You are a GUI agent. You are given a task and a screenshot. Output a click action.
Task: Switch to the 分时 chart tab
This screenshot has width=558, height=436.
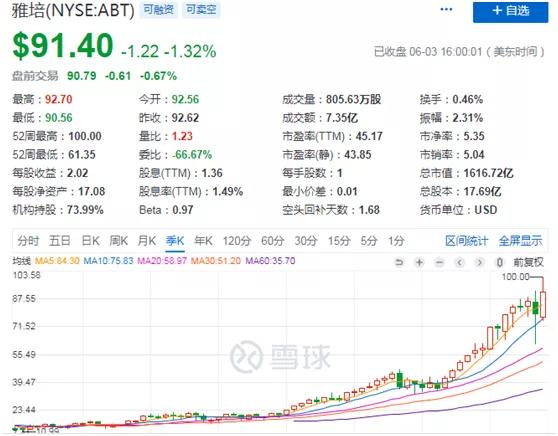[x=28, y=241]
